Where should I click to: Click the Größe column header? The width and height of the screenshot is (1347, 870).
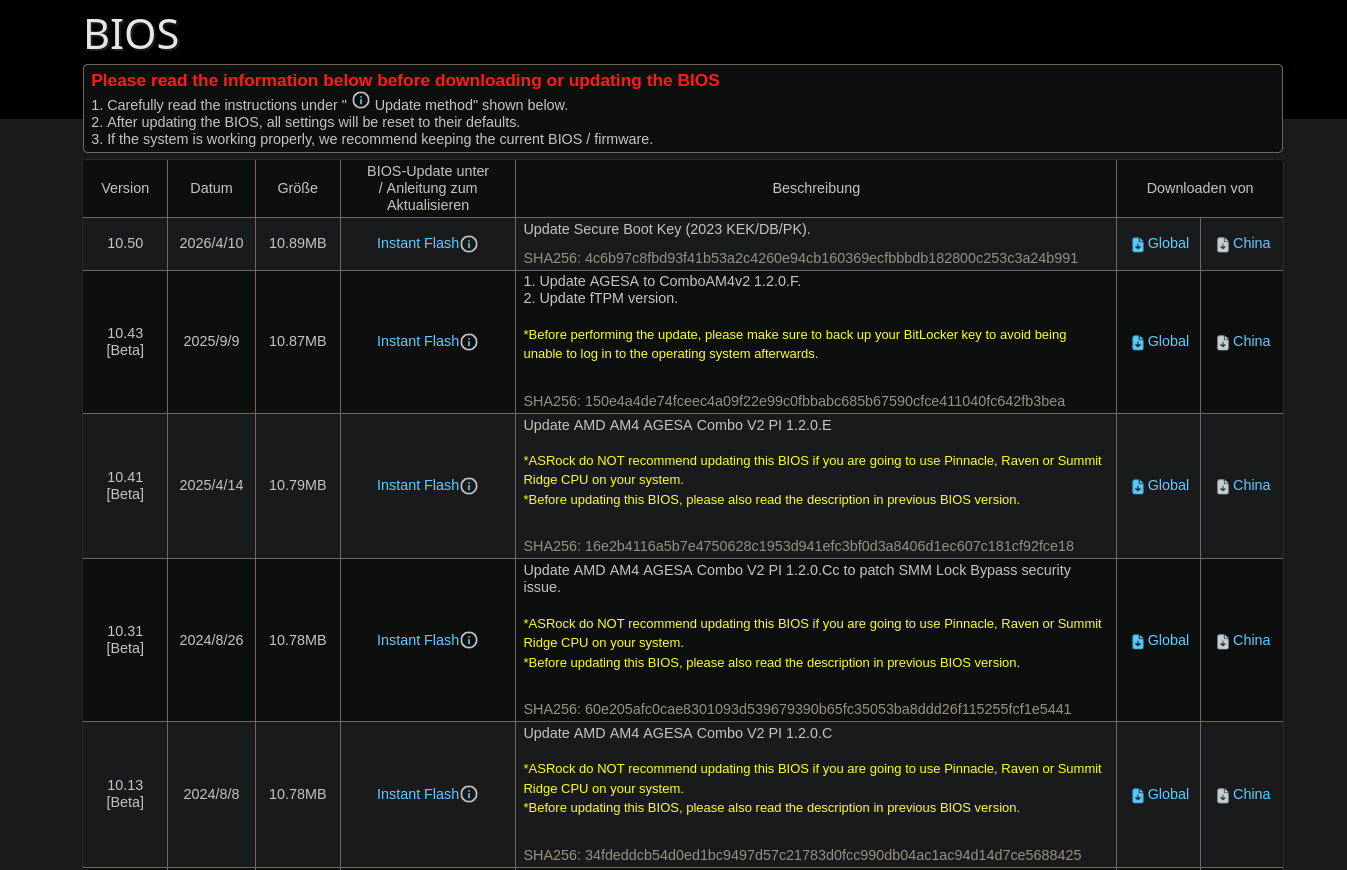pos(298,188)
